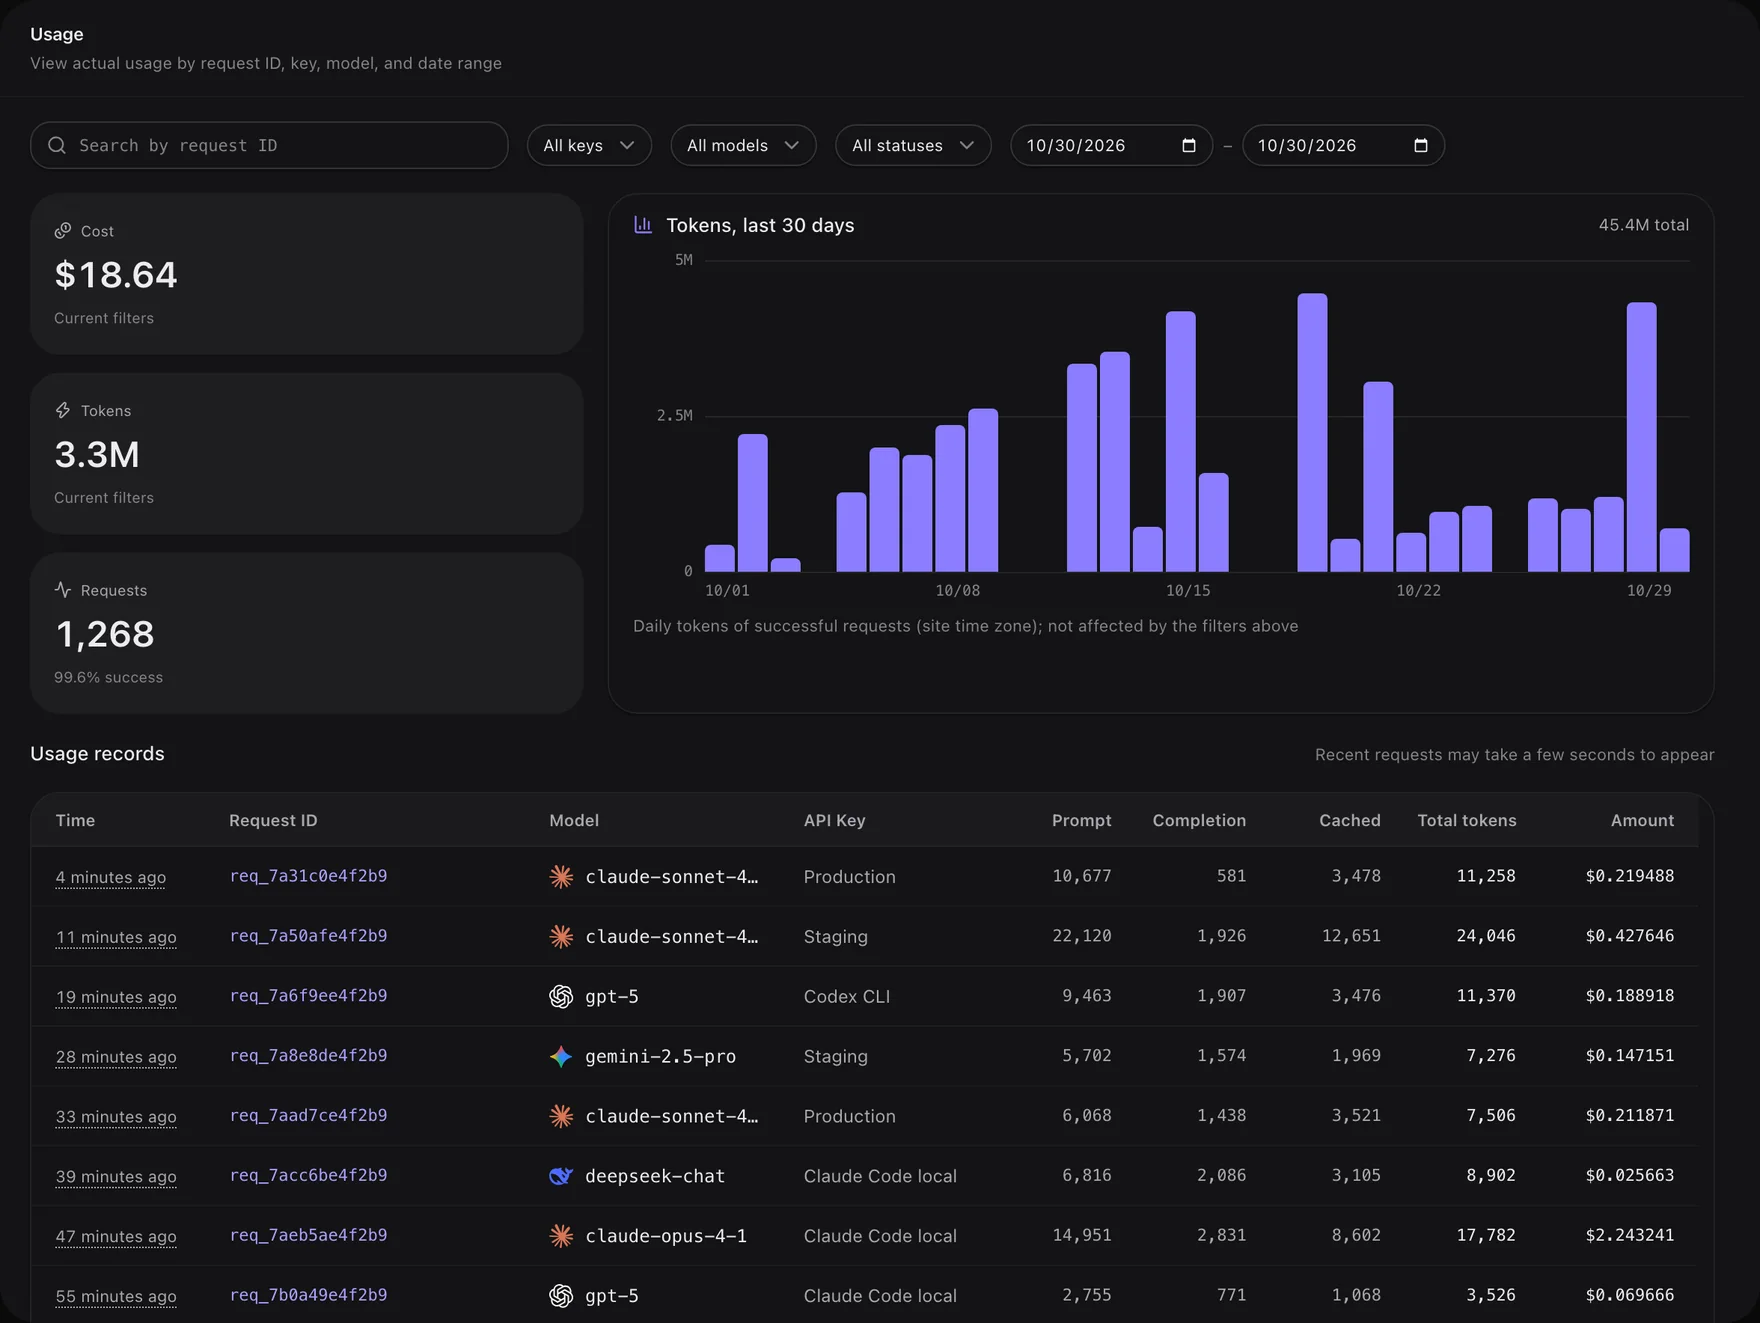Click the '99.6% success' text

(x=108, y=677)
